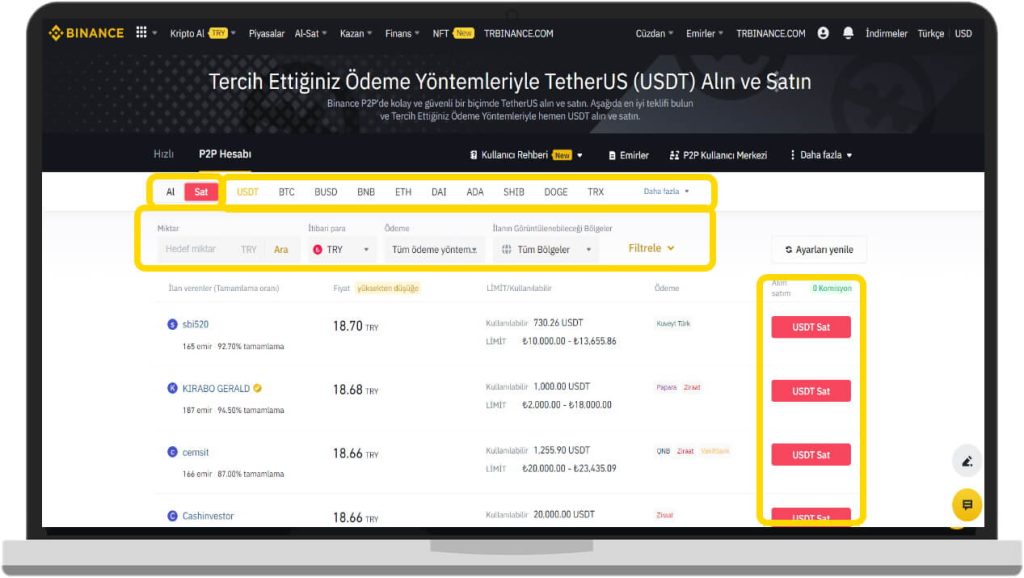Image resolution: width=1024 pixels, height=578 pixels.
Task: Open the Tüm ödeme yöntemleri dropdown
Action: click(434, 249)
